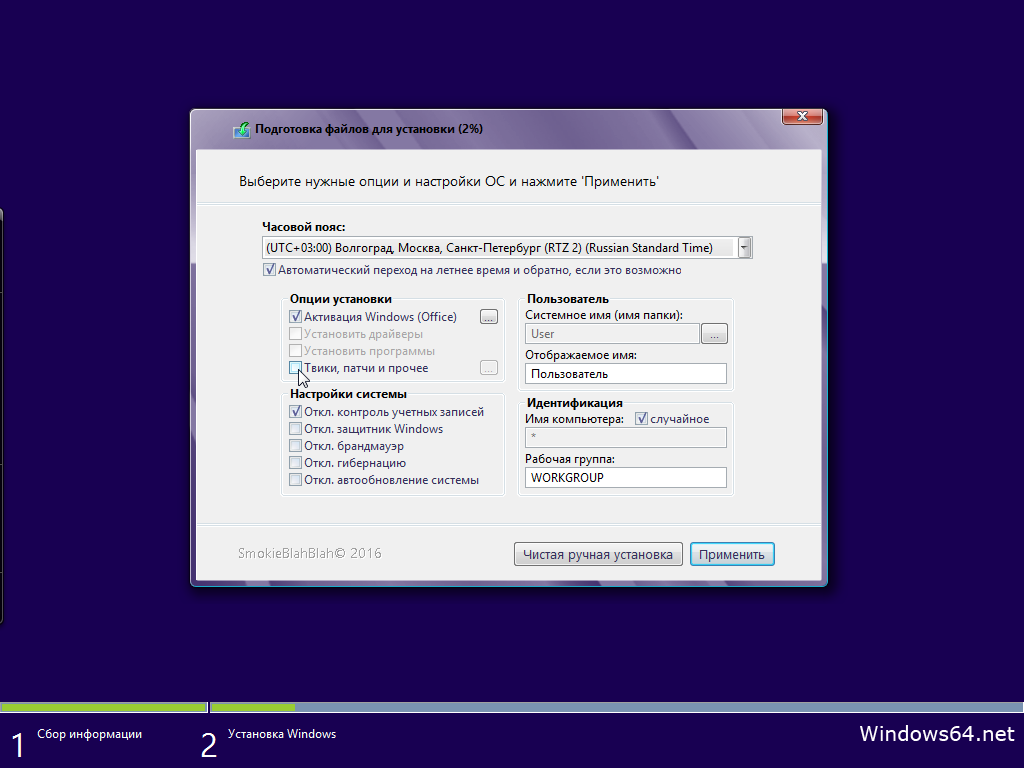Click the Установка Windows progress bar
This screenshot has width=1024, height=768.
616,707
